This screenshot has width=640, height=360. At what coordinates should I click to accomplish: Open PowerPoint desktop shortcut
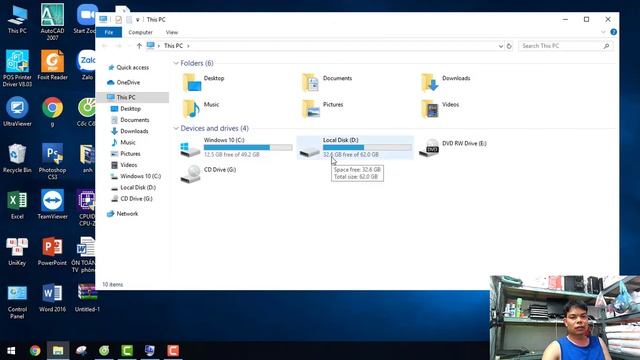click(52, 251)
